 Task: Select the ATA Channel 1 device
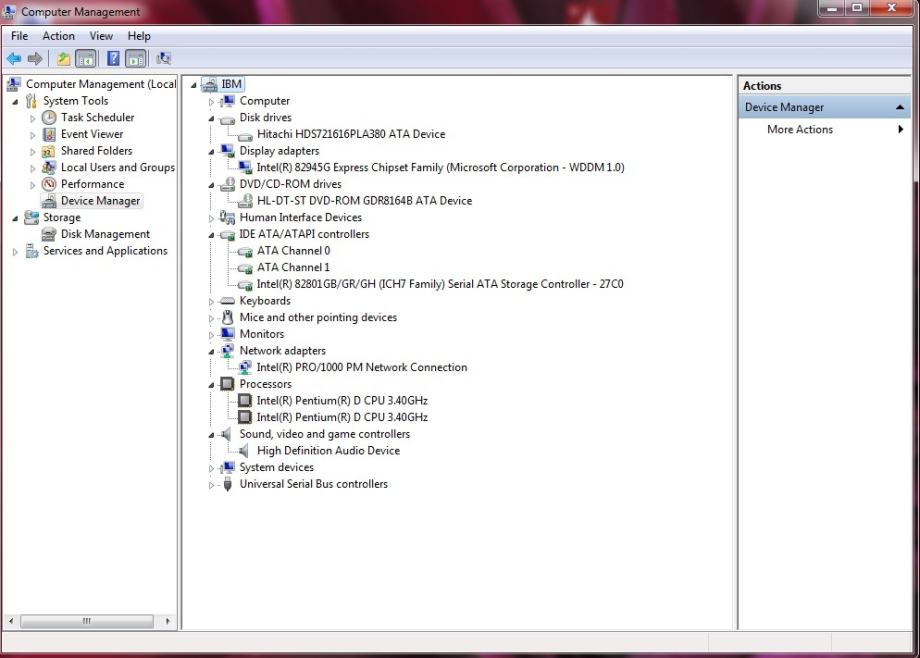click(293, 268)
